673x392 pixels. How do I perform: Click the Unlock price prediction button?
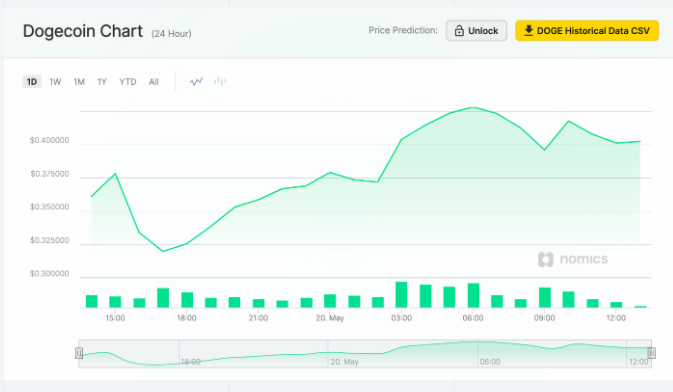(x=476, y=30)
